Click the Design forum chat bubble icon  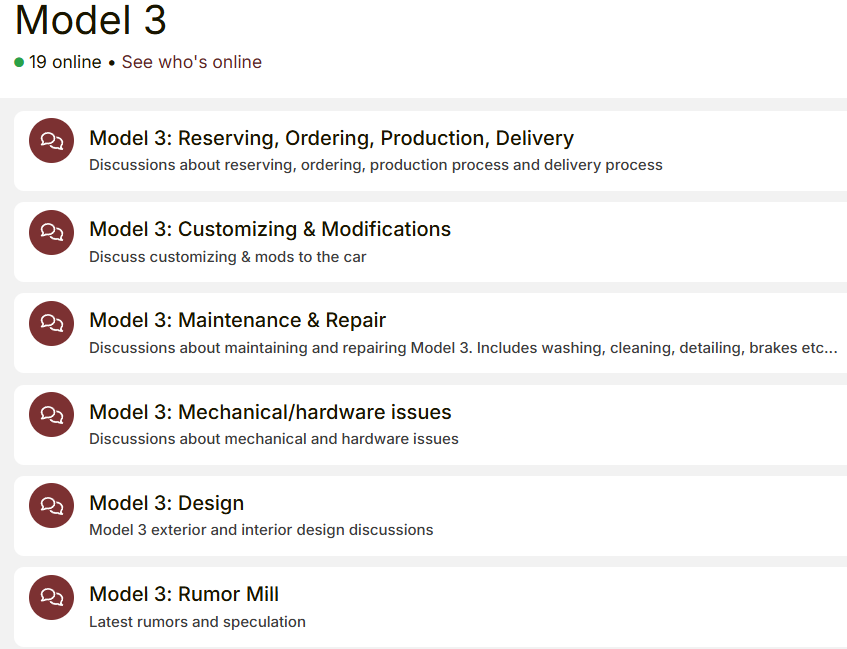point(51,506)
